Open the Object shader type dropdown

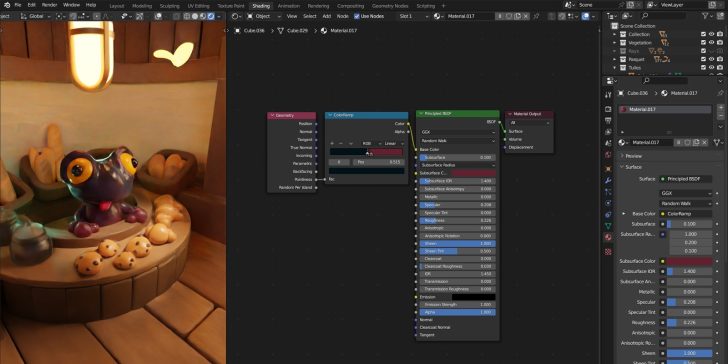click(x=264, y=16)
